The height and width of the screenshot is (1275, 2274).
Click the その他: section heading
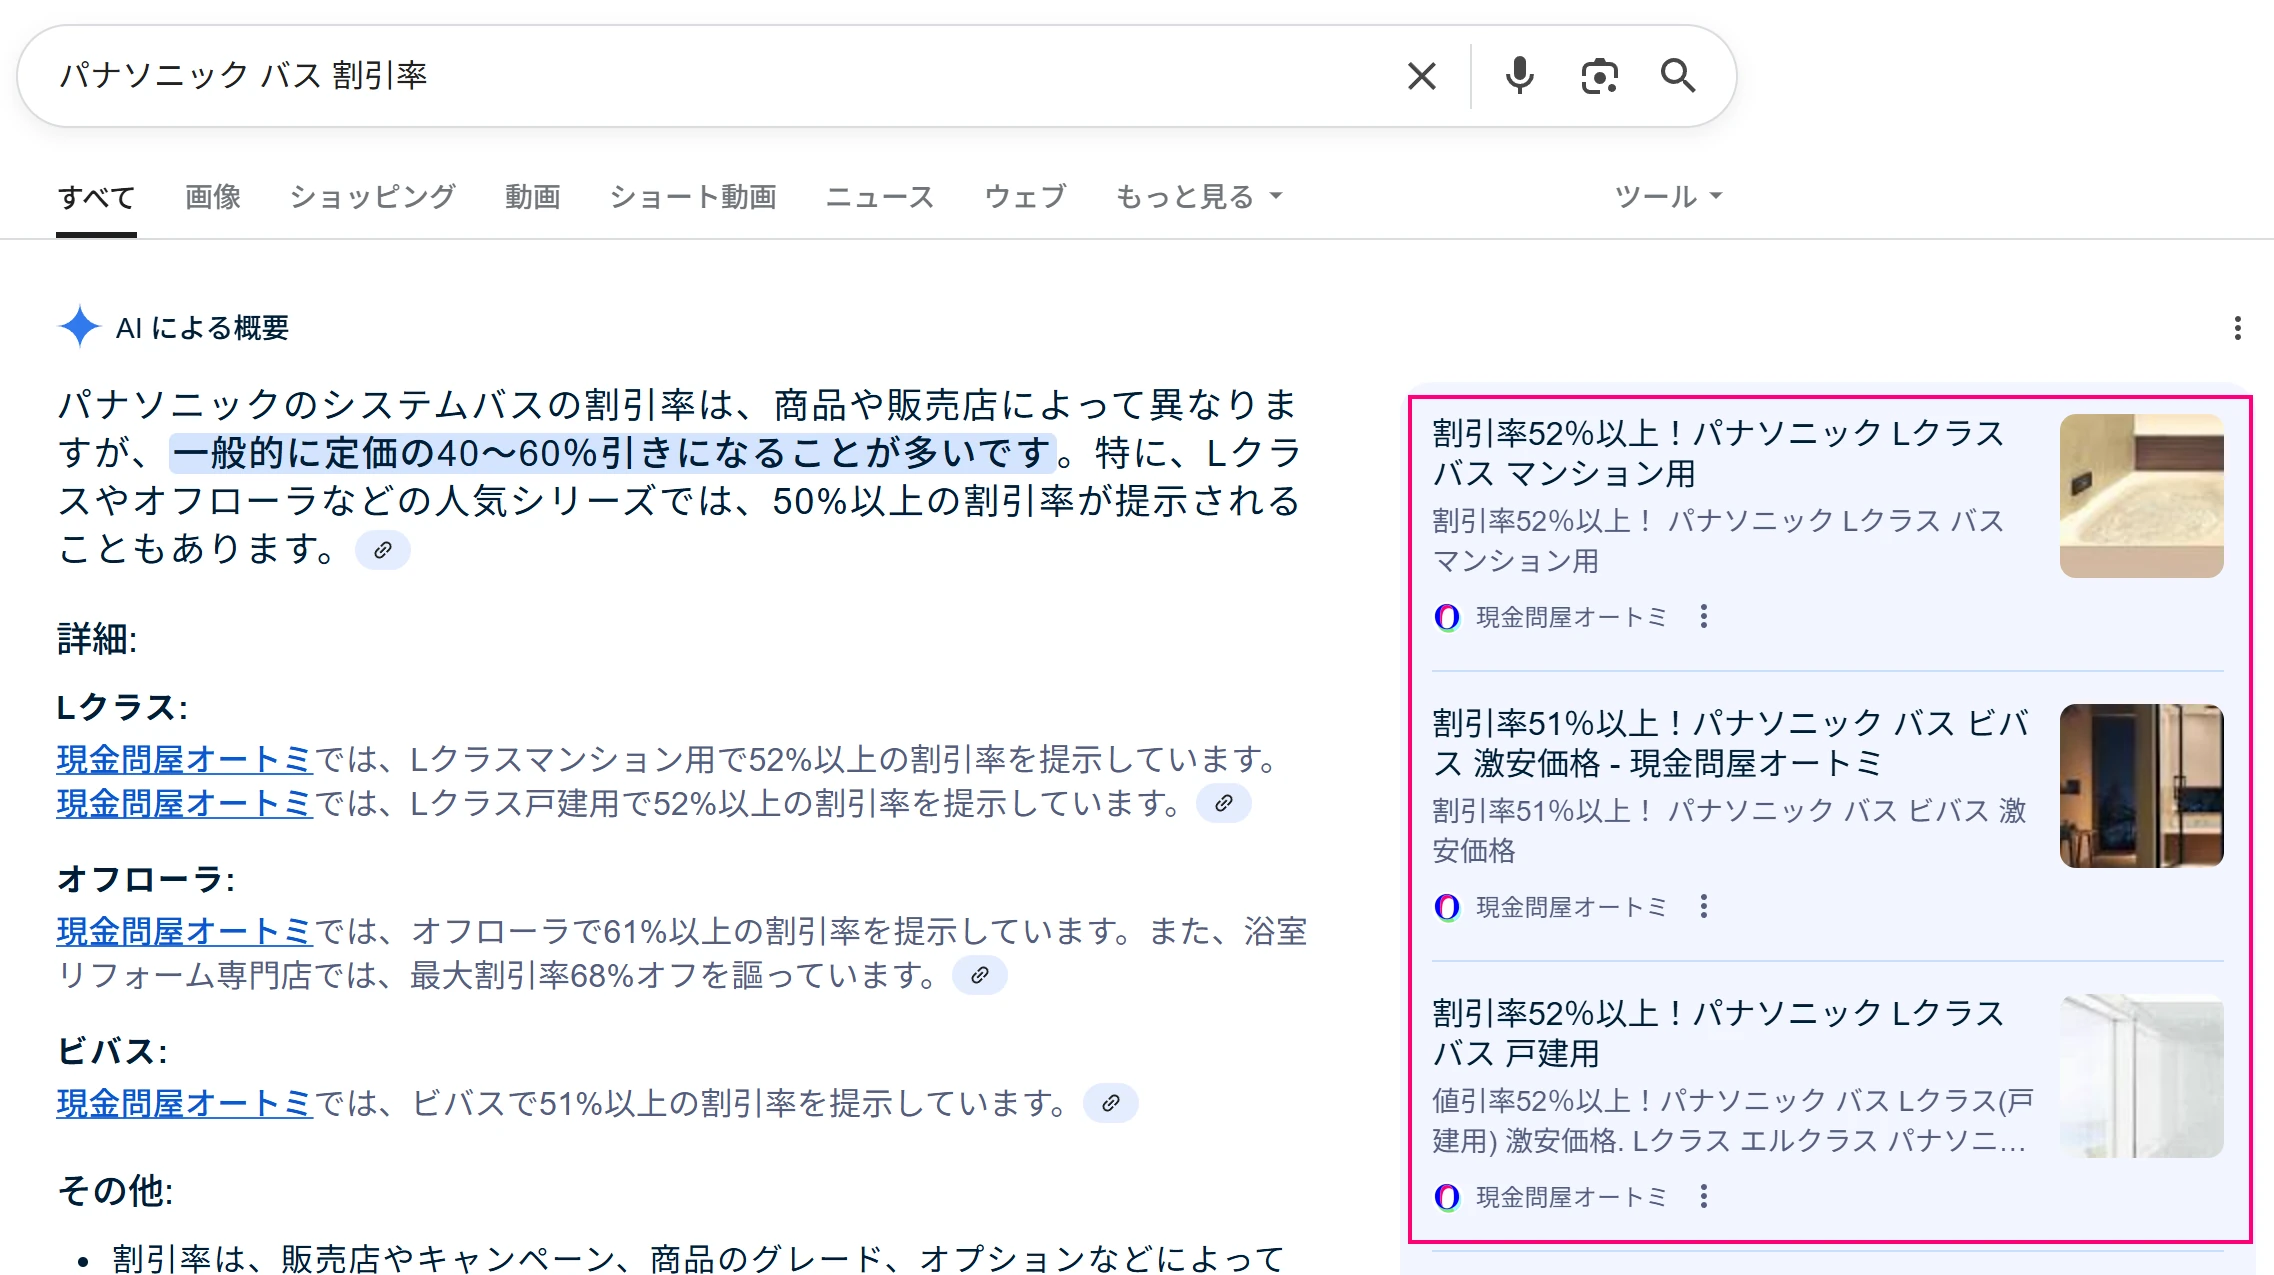pyautogui.click(x=115, y=1190)
